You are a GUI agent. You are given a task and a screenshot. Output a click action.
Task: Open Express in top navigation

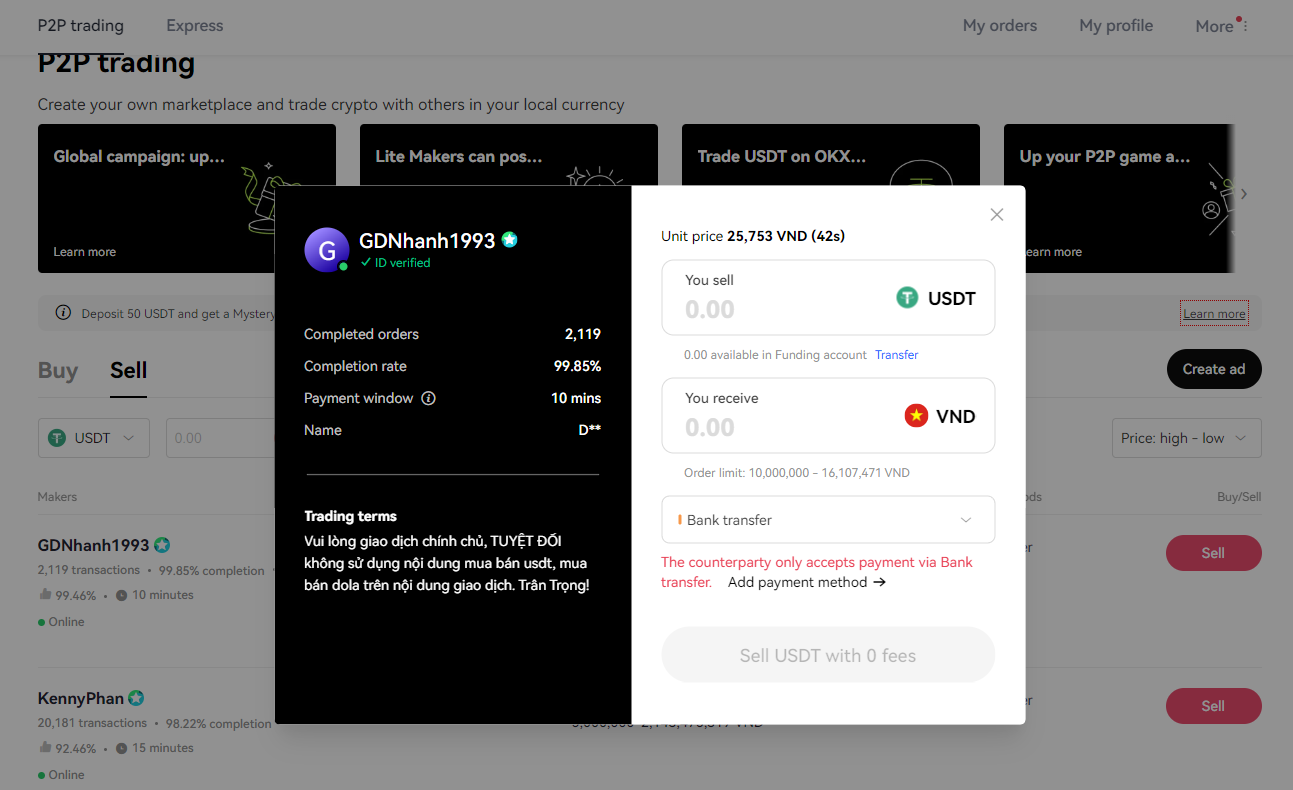pos(195,26)
